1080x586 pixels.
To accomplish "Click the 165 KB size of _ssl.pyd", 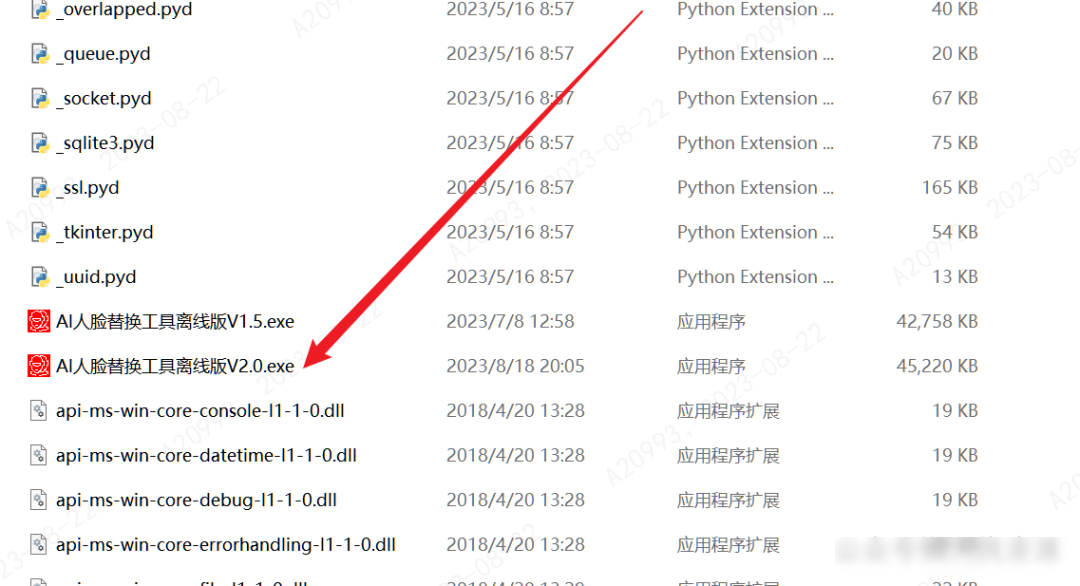I will (x=950, y=188).
